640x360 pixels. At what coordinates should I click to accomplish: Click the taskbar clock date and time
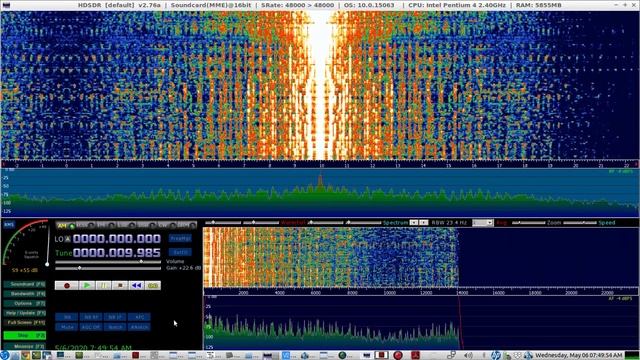click(x=579, y=356)
